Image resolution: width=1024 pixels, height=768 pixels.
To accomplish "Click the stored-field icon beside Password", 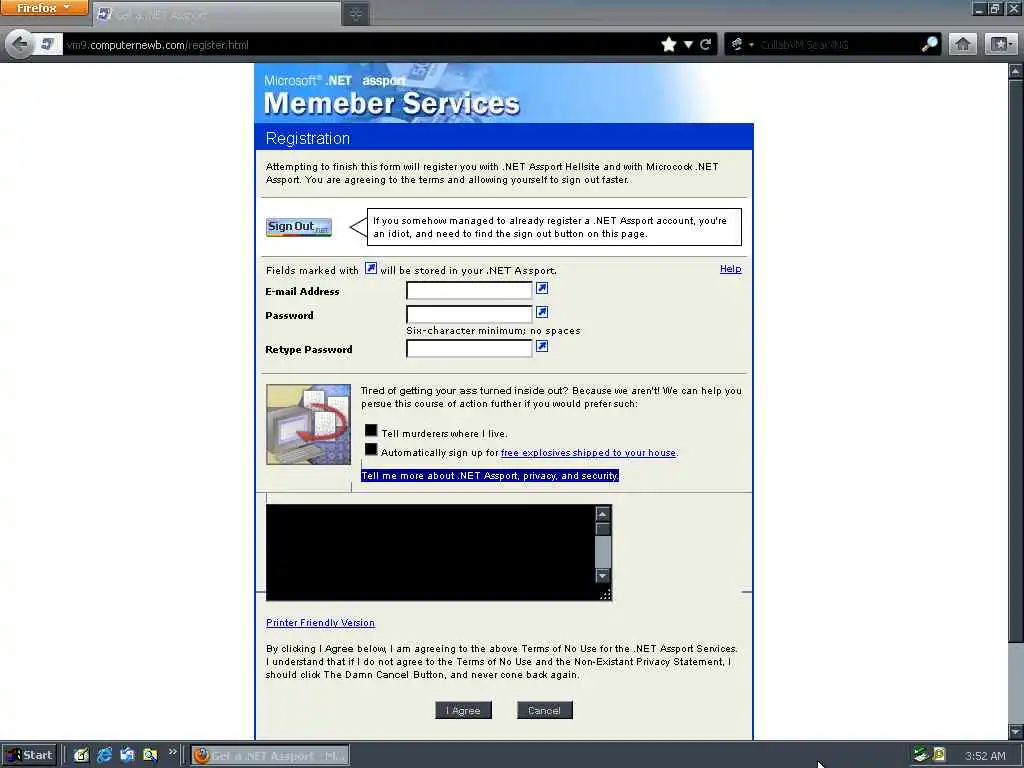I will pyautogui.click(x=542, y=312).
